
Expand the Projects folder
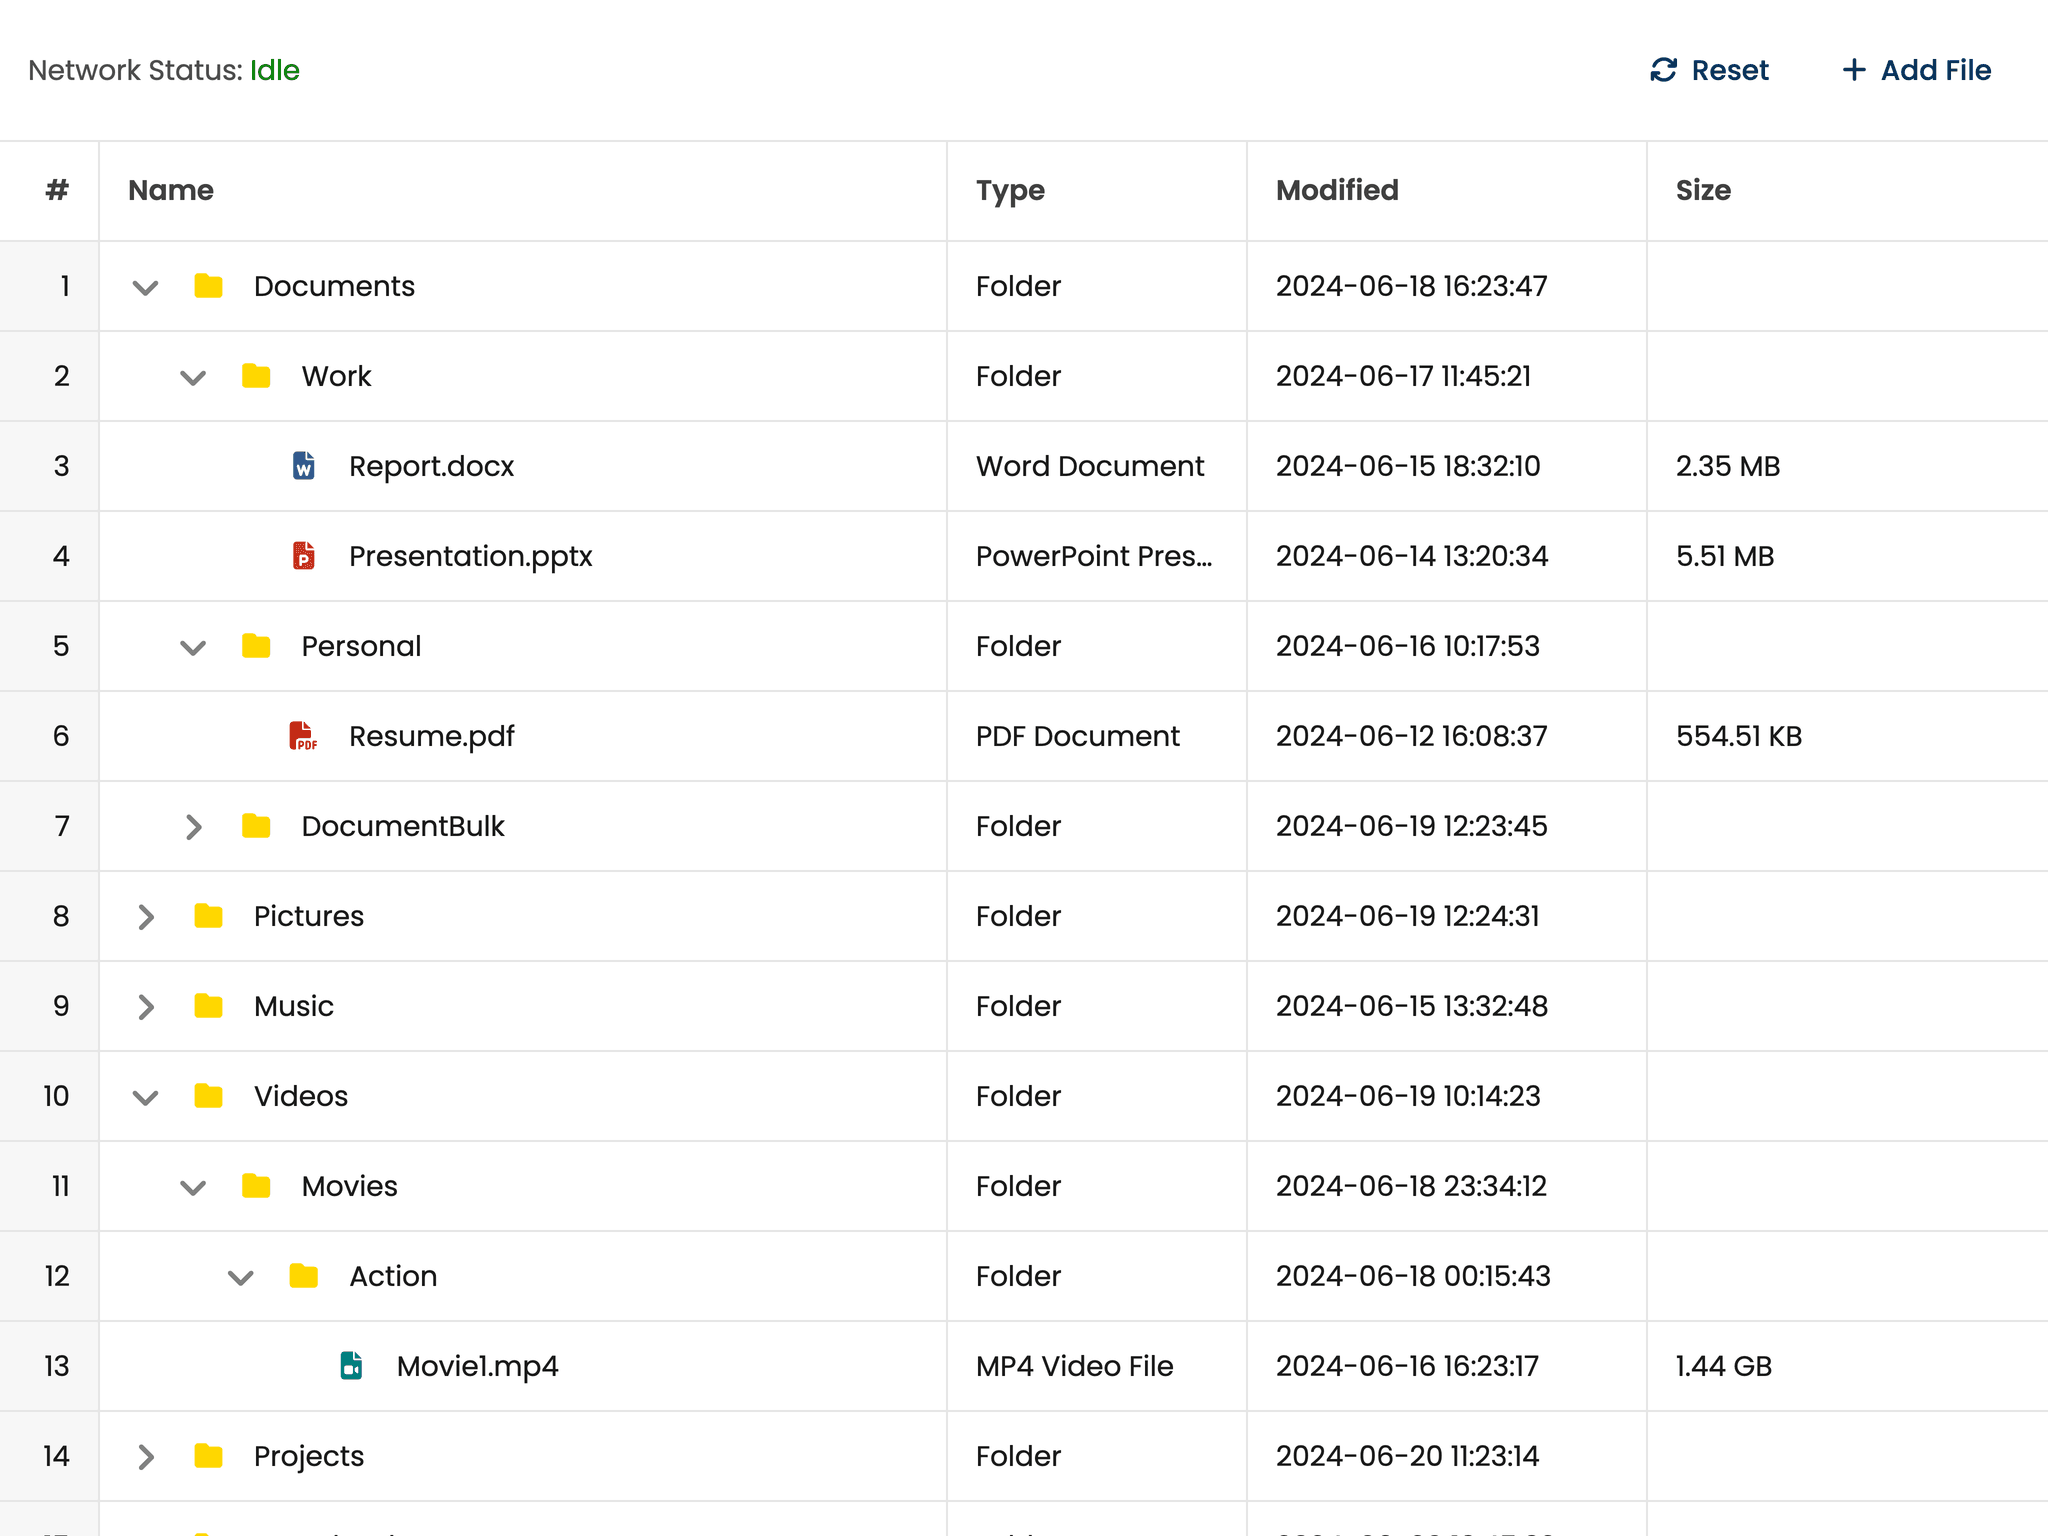pos(146,1457)
